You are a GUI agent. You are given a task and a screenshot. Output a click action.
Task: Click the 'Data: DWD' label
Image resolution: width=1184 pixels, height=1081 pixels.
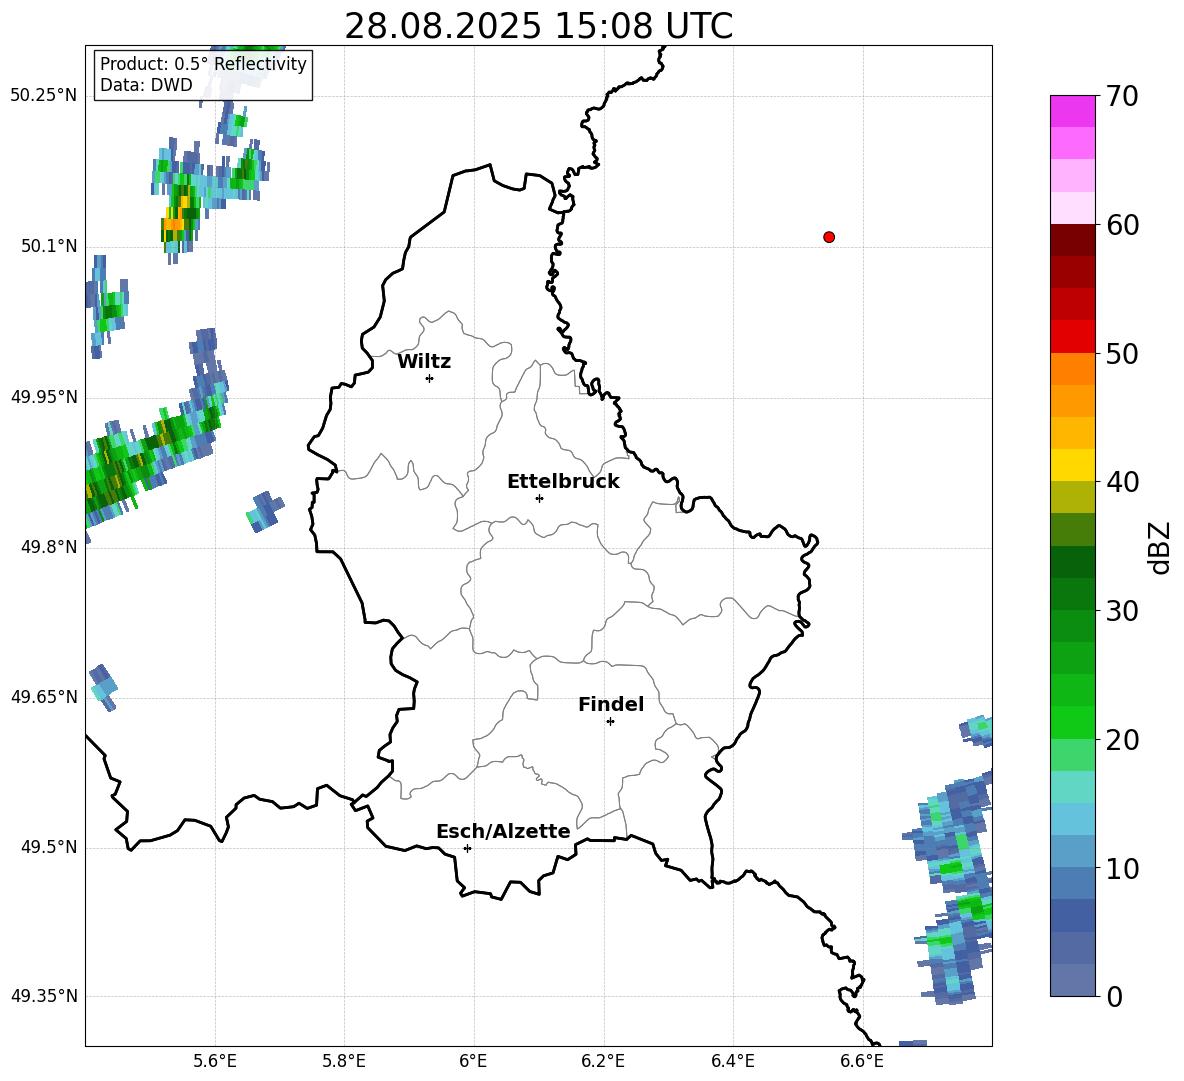pos(146,85)
